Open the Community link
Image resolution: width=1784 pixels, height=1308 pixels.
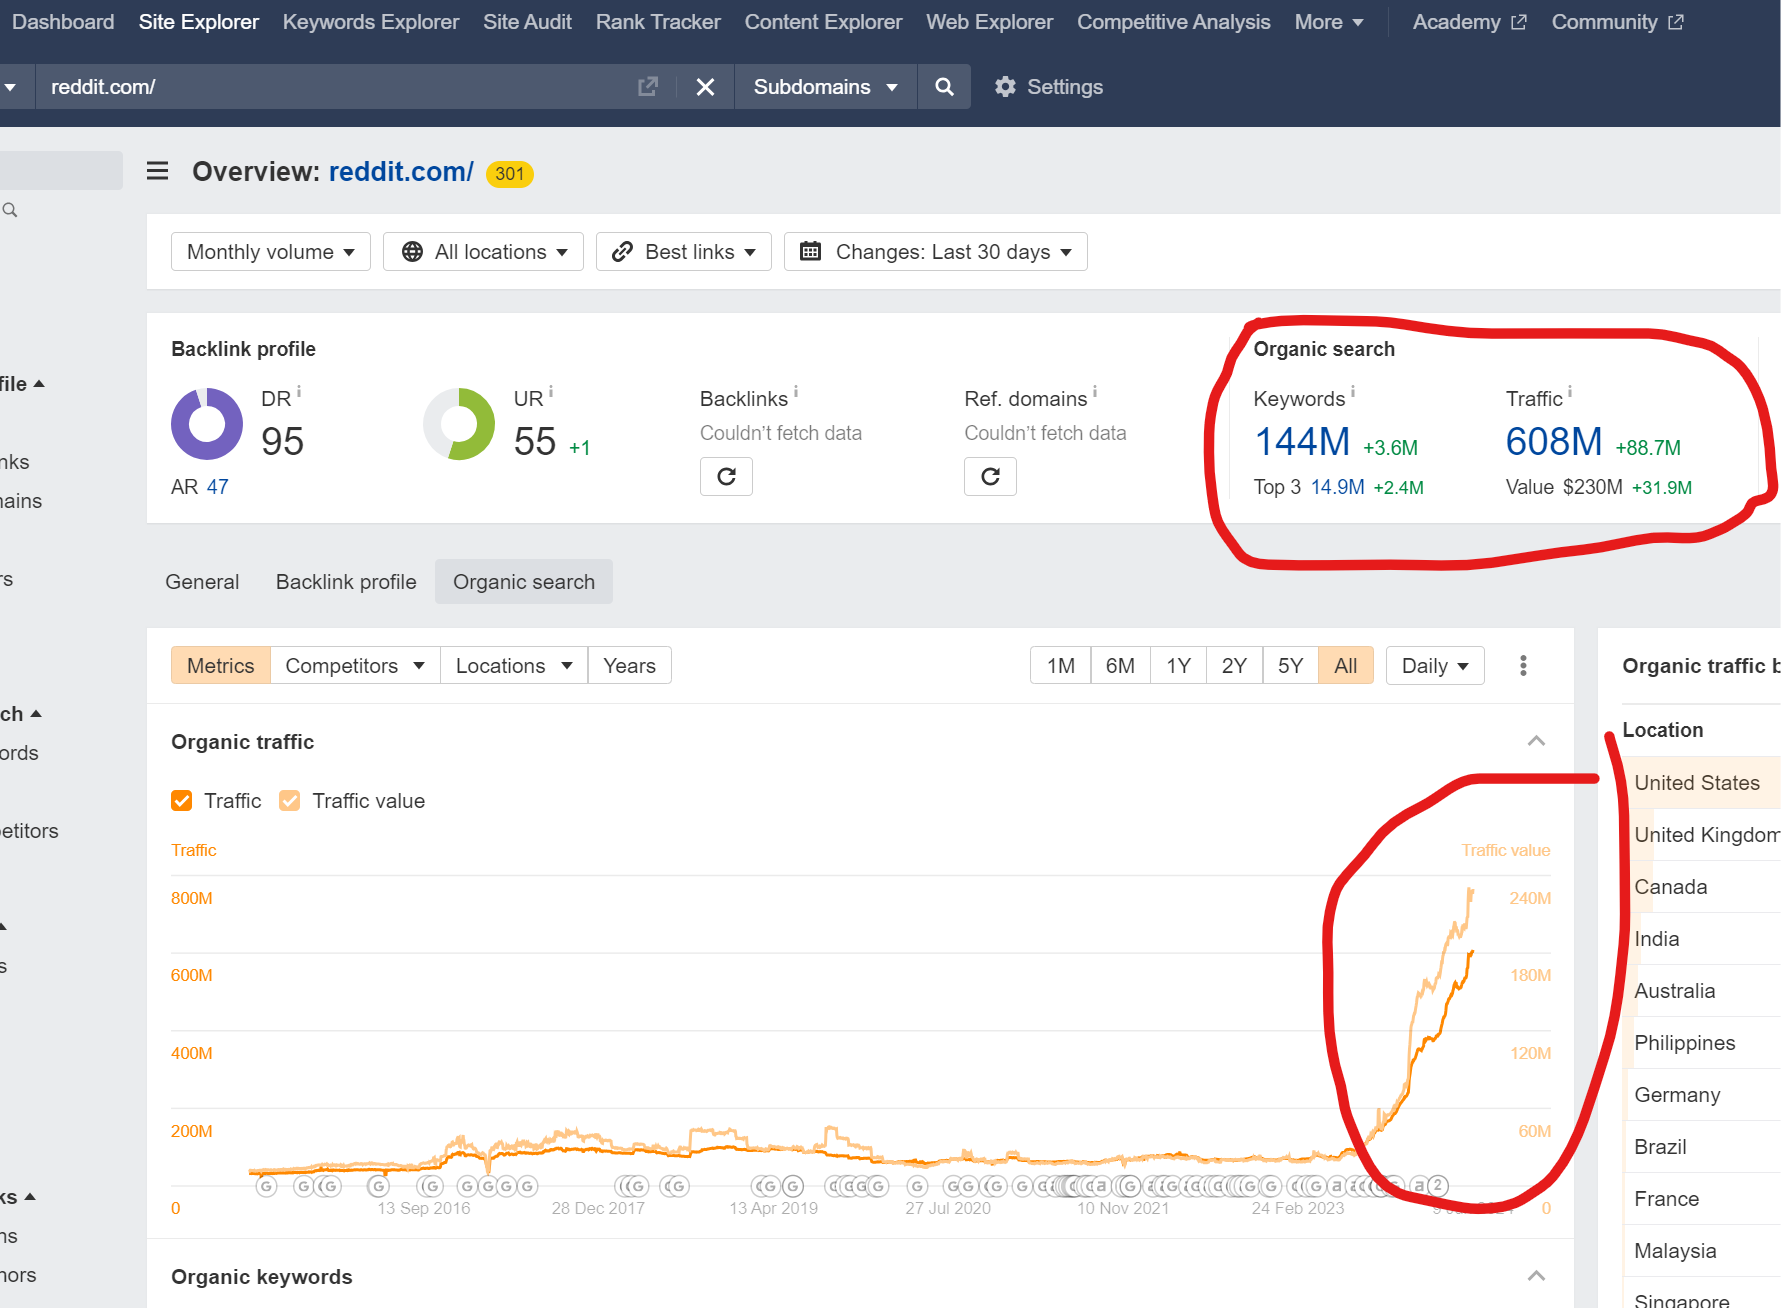[1617, 22]
